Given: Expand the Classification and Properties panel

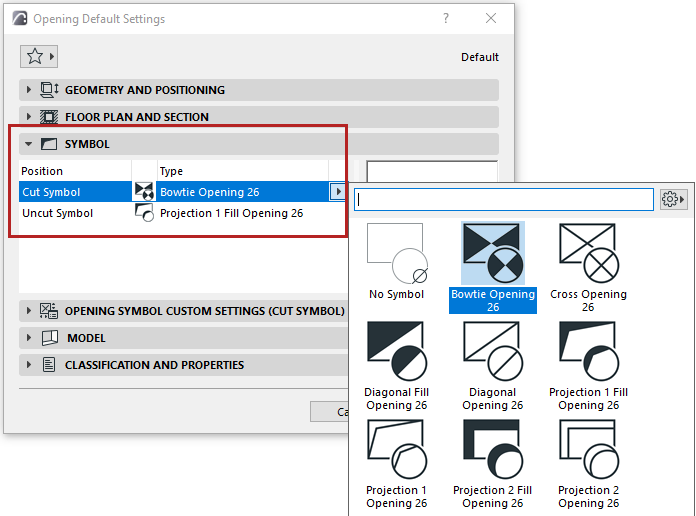Looking at the screenshot, I should [29, 365].
